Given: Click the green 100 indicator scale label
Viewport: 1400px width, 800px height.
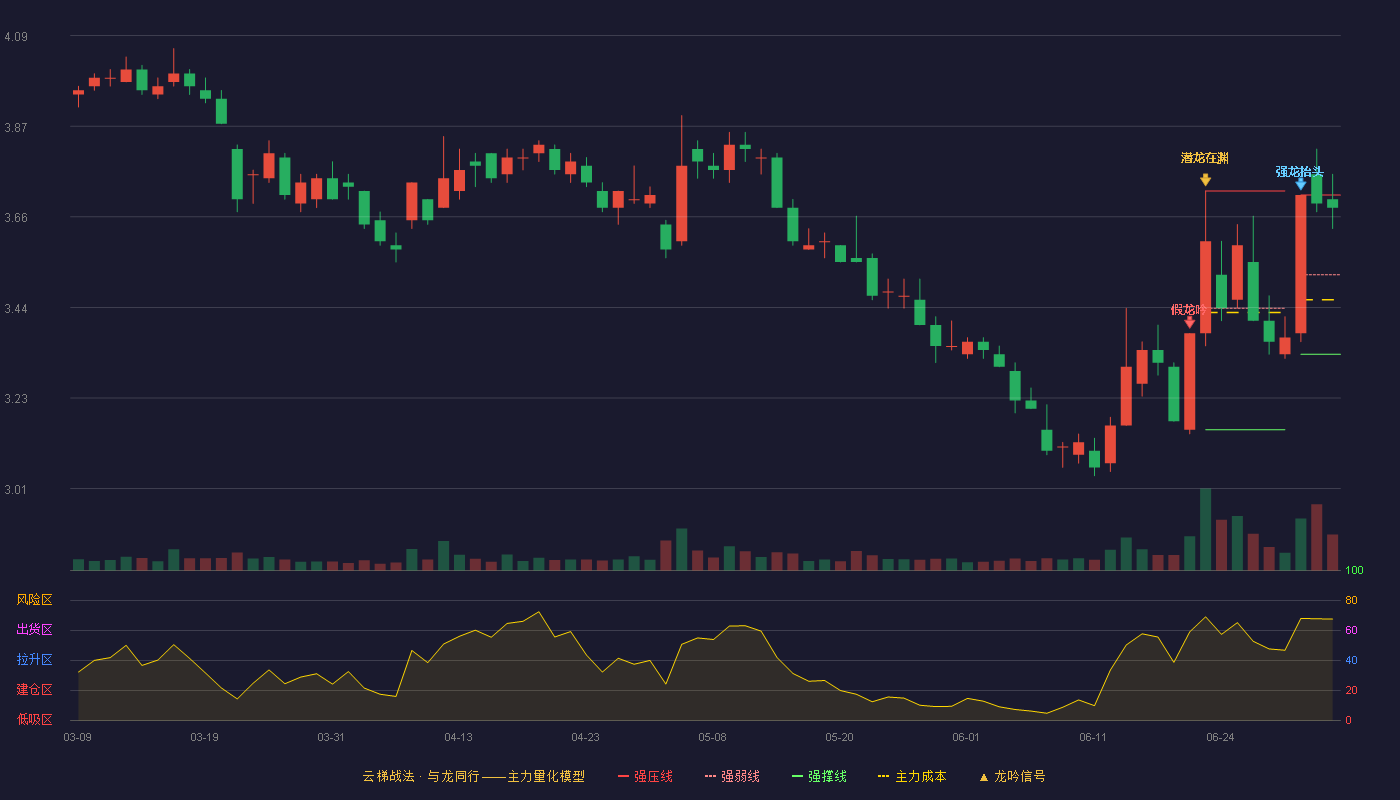Looking at the screenshot, I should 1354,571.
